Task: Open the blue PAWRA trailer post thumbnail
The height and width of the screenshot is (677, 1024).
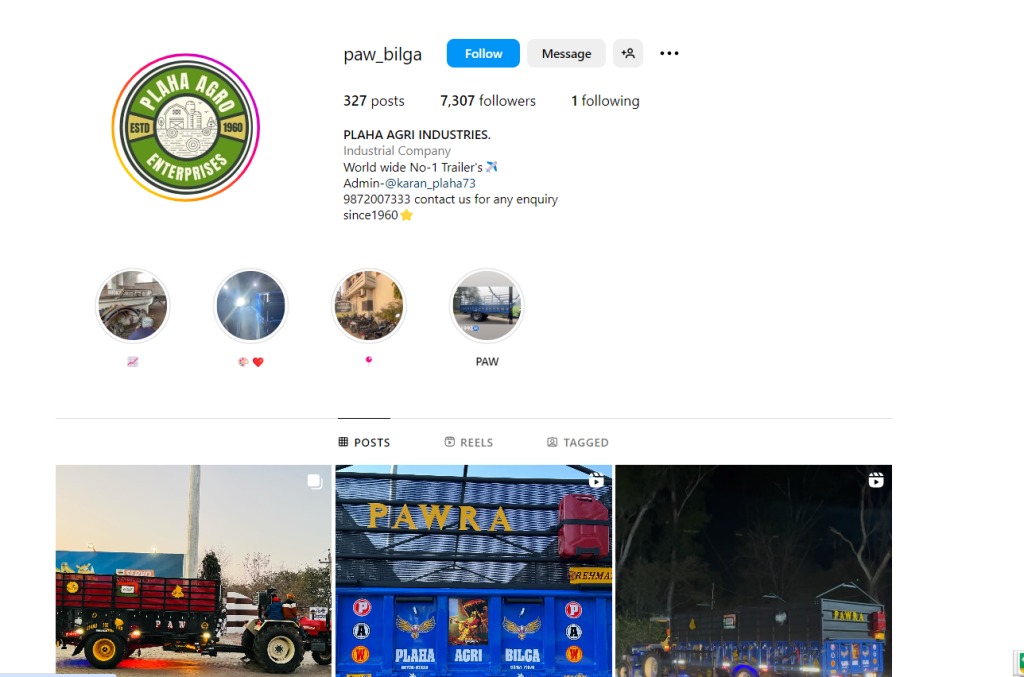Action: (473, 571)
